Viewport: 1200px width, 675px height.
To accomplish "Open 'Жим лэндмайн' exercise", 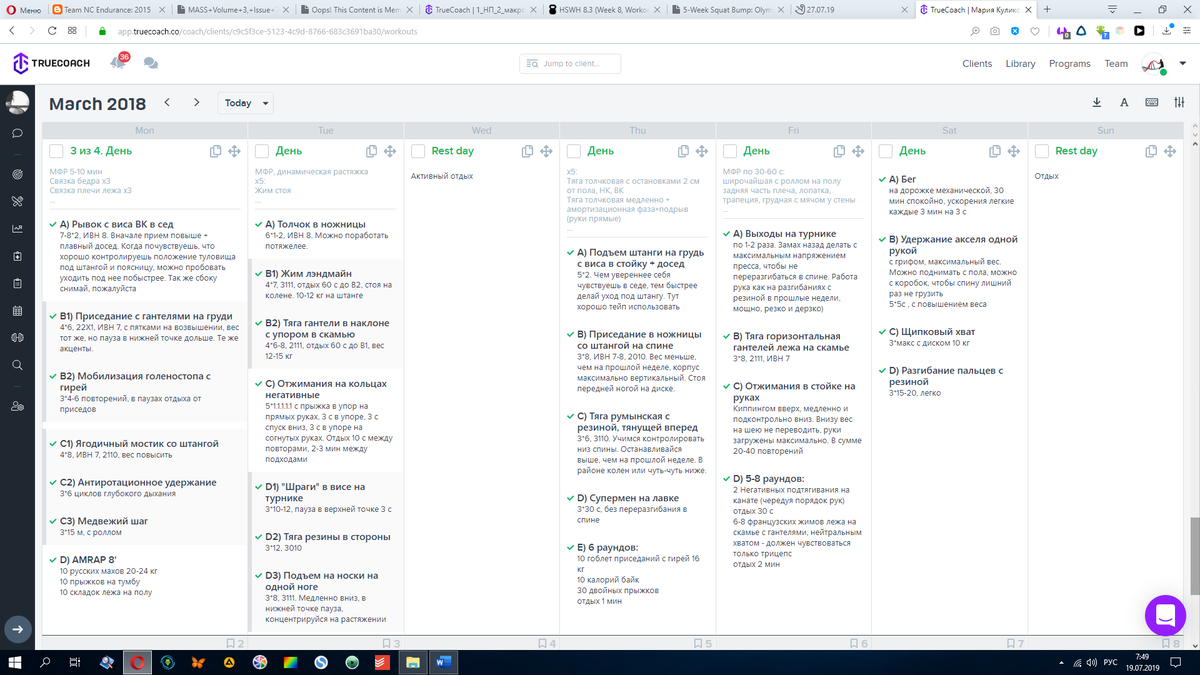I will click(x=309, y=273).
